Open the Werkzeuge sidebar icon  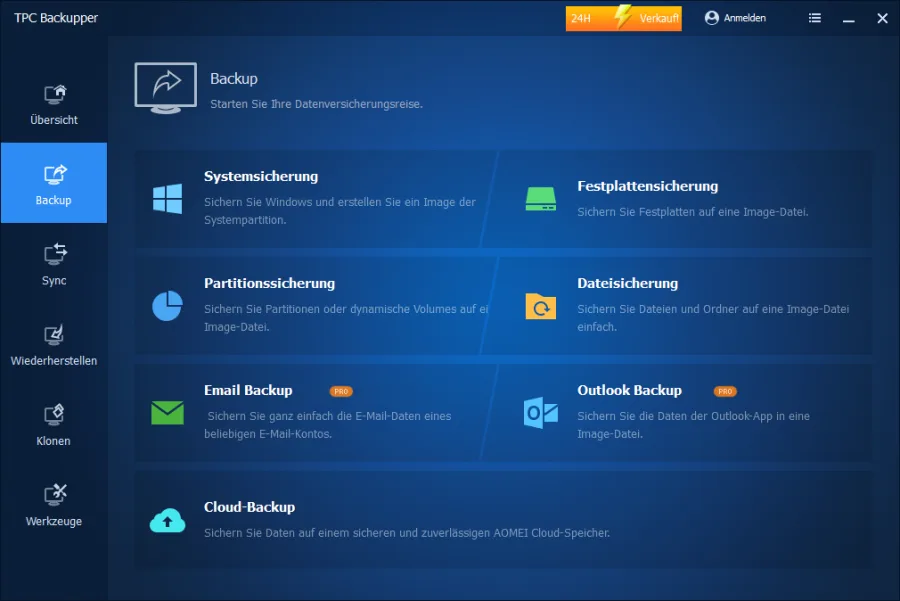55,495
